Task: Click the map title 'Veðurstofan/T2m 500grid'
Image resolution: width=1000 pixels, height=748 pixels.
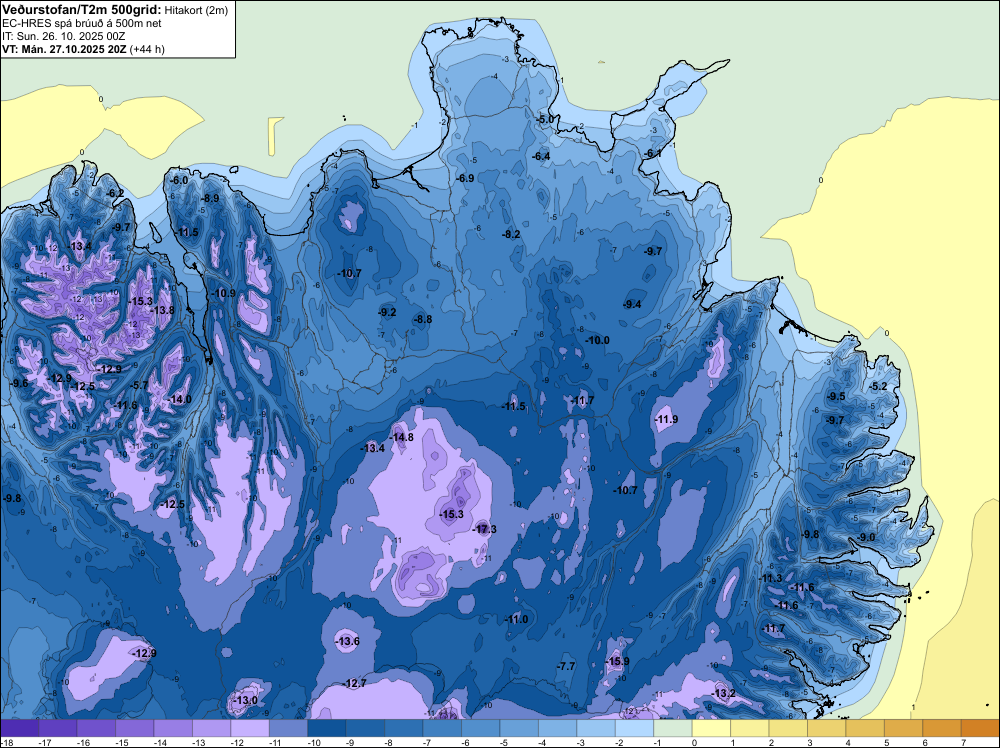Action: click(82, 10)
